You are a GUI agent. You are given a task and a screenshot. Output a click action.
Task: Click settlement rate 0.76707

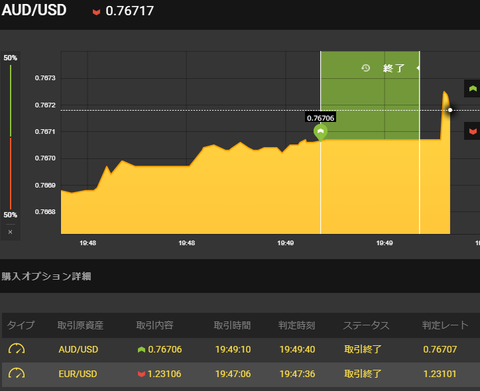click(440, 349)
